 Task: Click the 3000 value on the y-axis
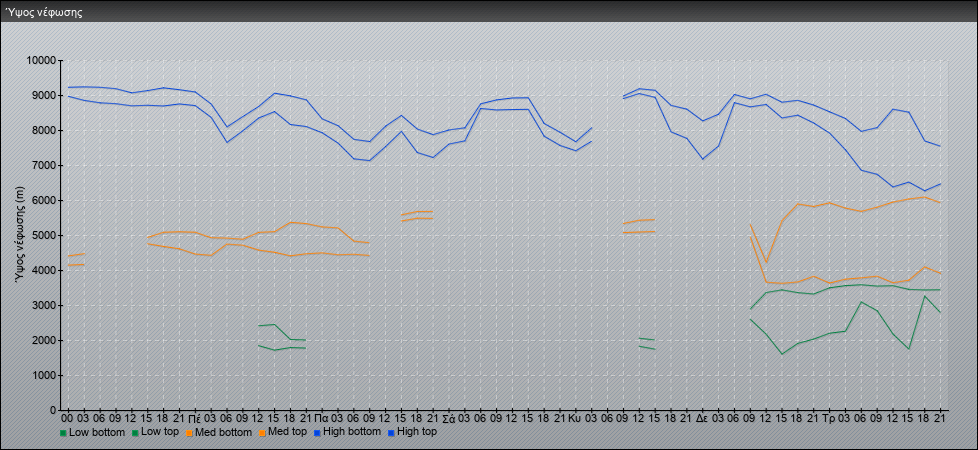(x=44, y=305)
